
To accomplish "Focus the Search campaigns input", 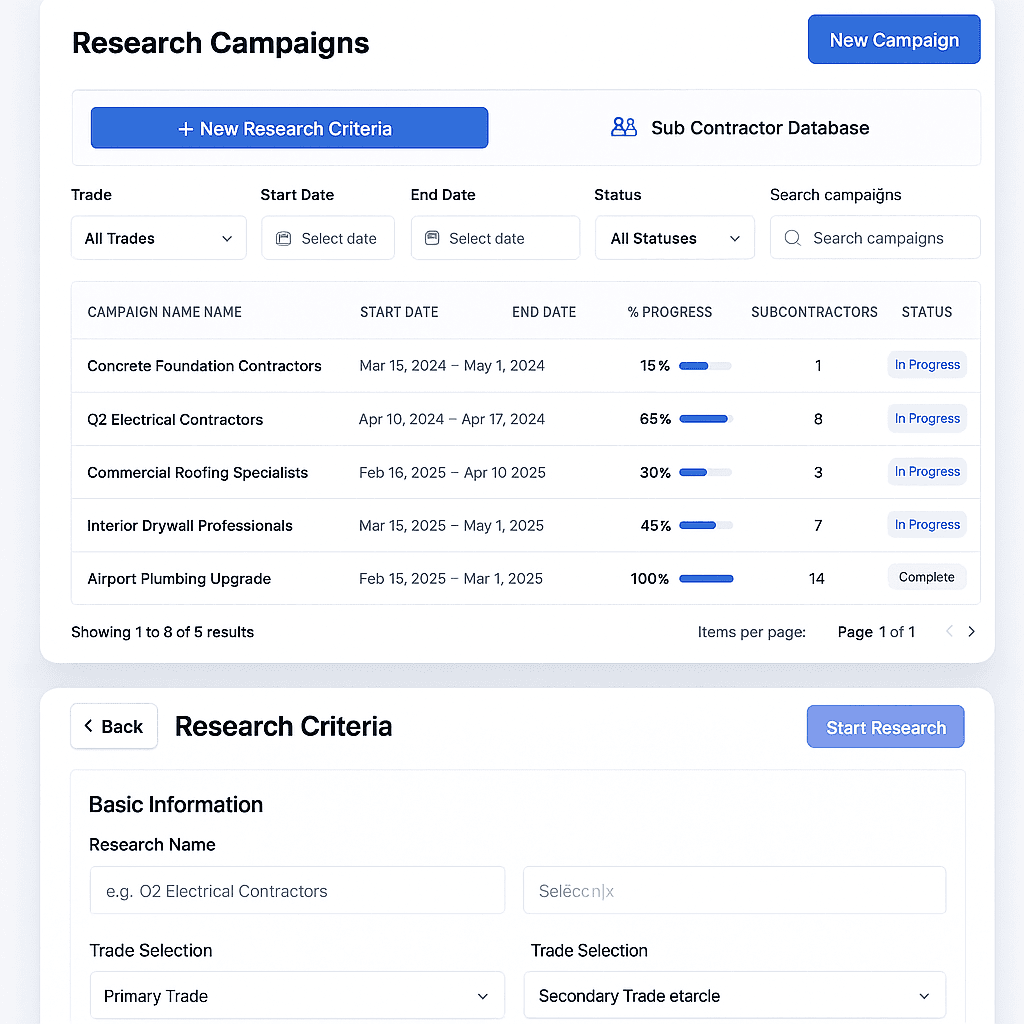I will point(875,238).
